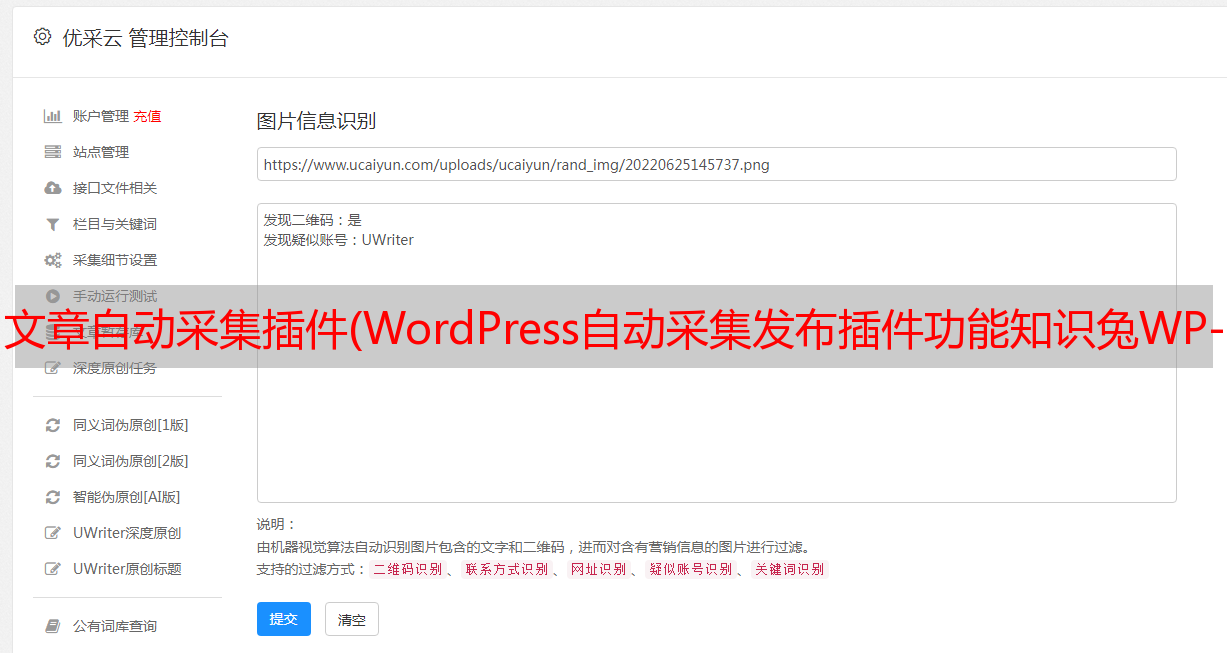Click the gear icon beside 优采云 管理控制台
This screenshot has width=1227, height=653.
click(42, 37)
